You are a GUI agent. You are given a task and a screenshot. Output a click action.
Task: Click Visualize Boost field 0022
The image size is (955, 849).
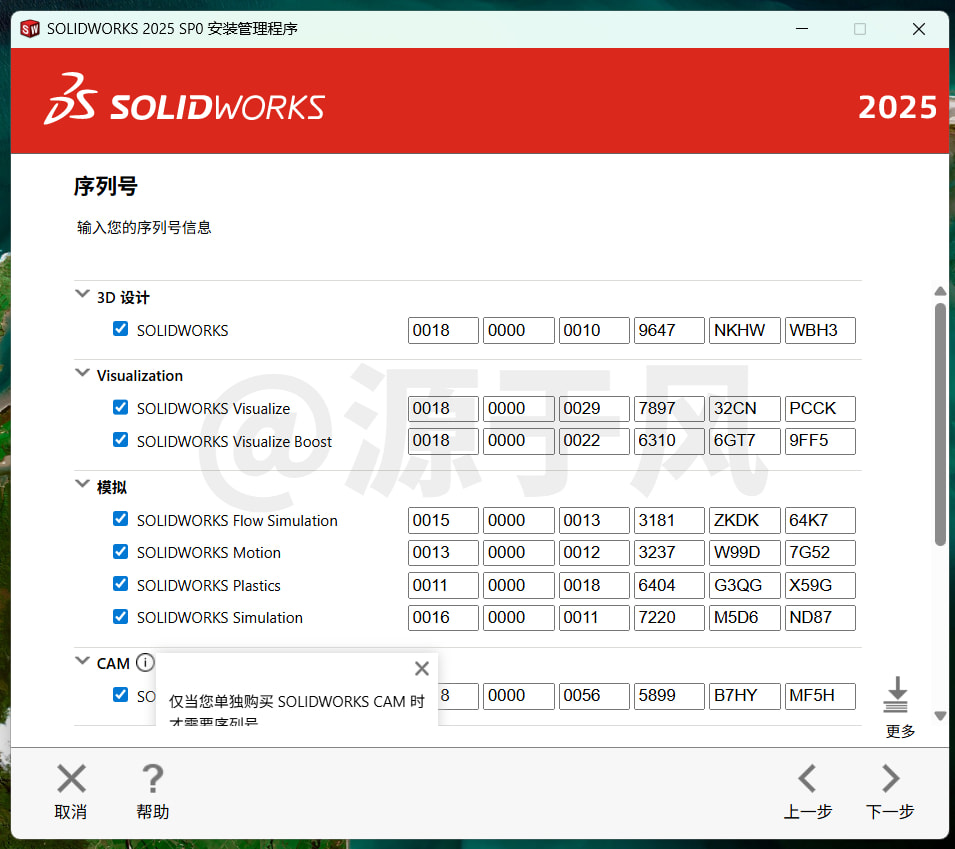tap(594, 441)
